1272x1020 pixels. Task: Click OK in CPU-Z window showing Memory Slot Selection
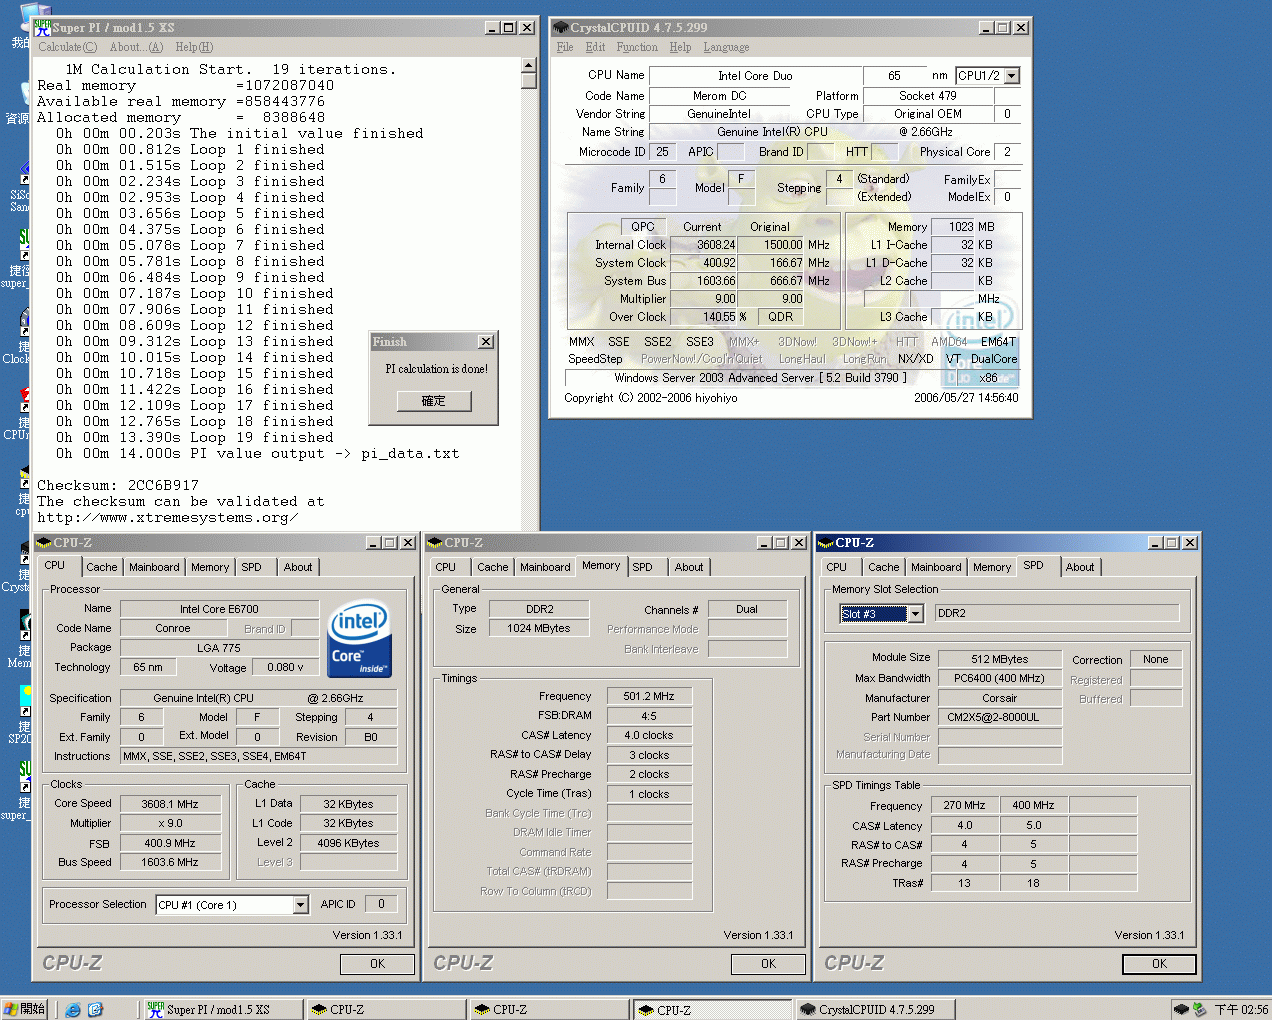click(1159, 964)
